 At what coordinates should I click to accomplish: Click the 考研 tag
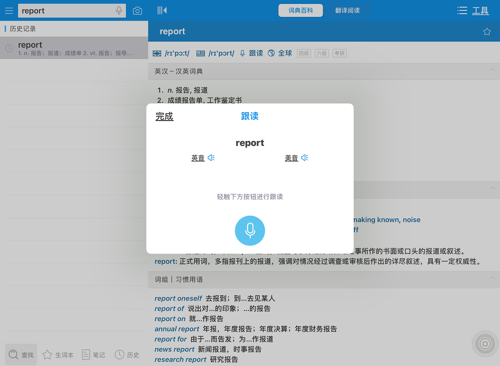(340, 53)
